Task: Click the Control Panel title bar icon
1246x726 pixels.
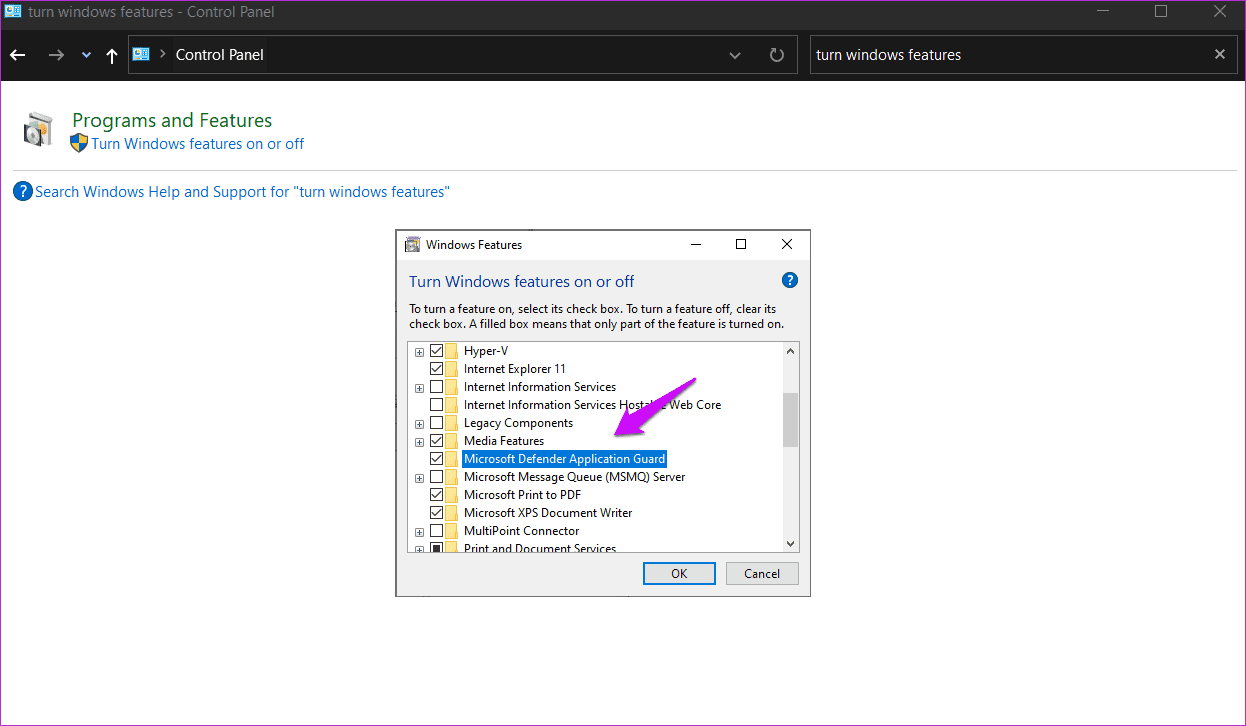Action: [x=12, y=12]
